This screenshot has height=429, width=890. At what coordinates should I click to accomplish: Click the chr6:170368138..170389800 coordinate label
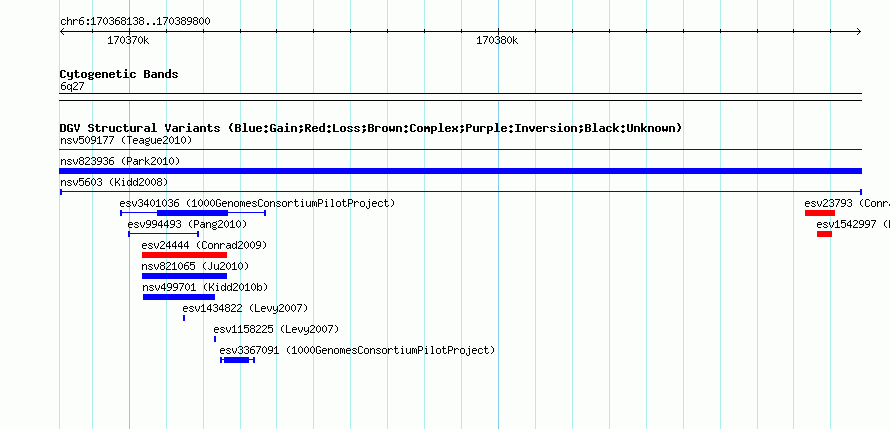pos(135,22)
